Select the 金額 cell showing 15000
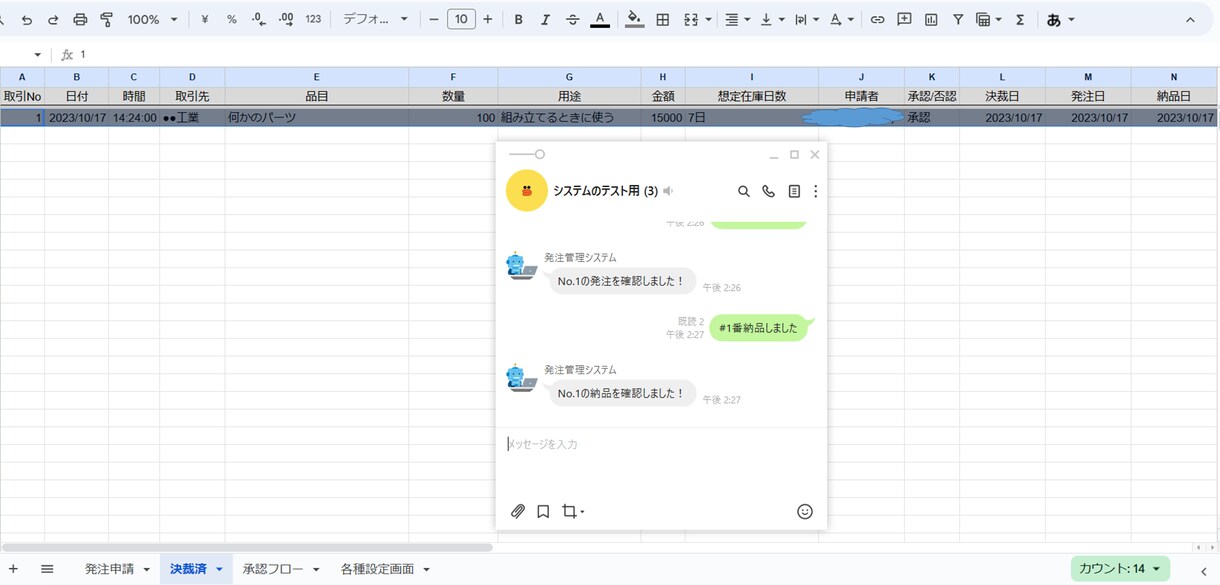 pyautogui.click(x=663, y=117)
